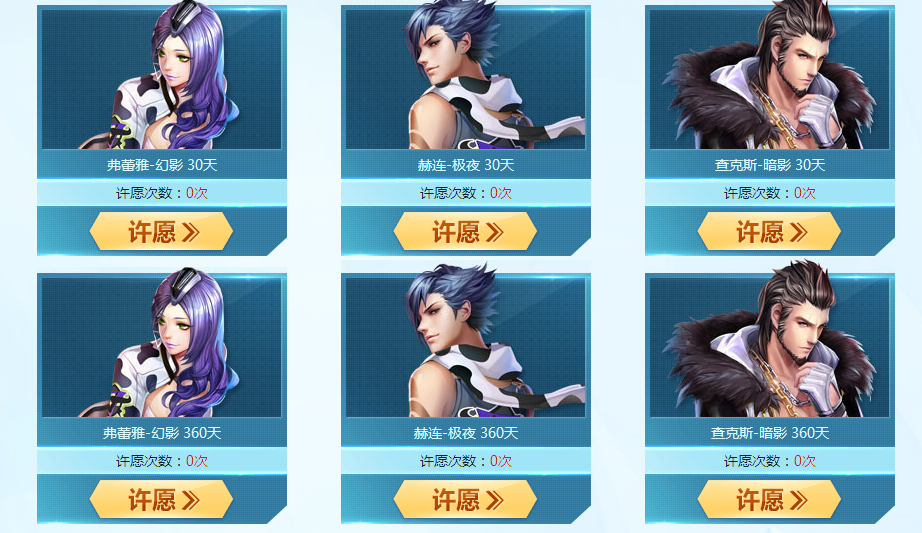
Task: Click the 弗蕾雅-幻影 30天 name label
Action: [162, 165]
